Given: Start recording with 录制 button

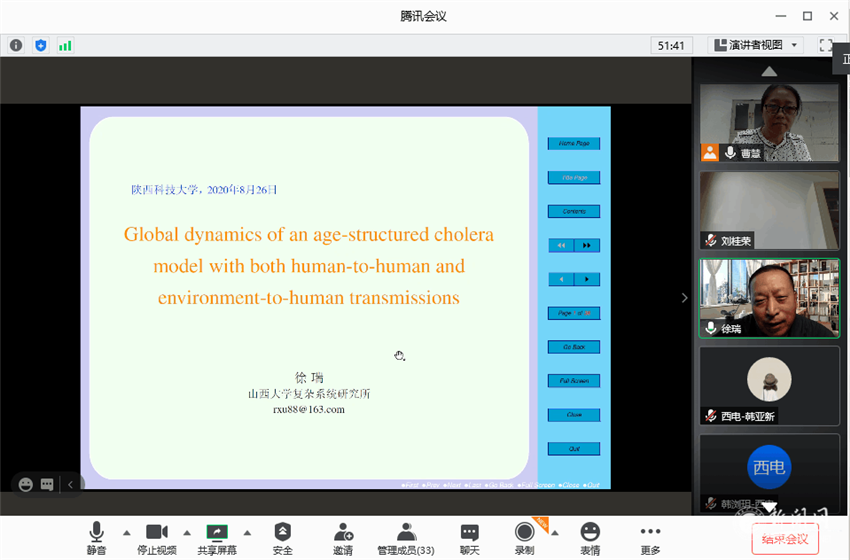Looking at the screenshot, I should coord(524,538).
